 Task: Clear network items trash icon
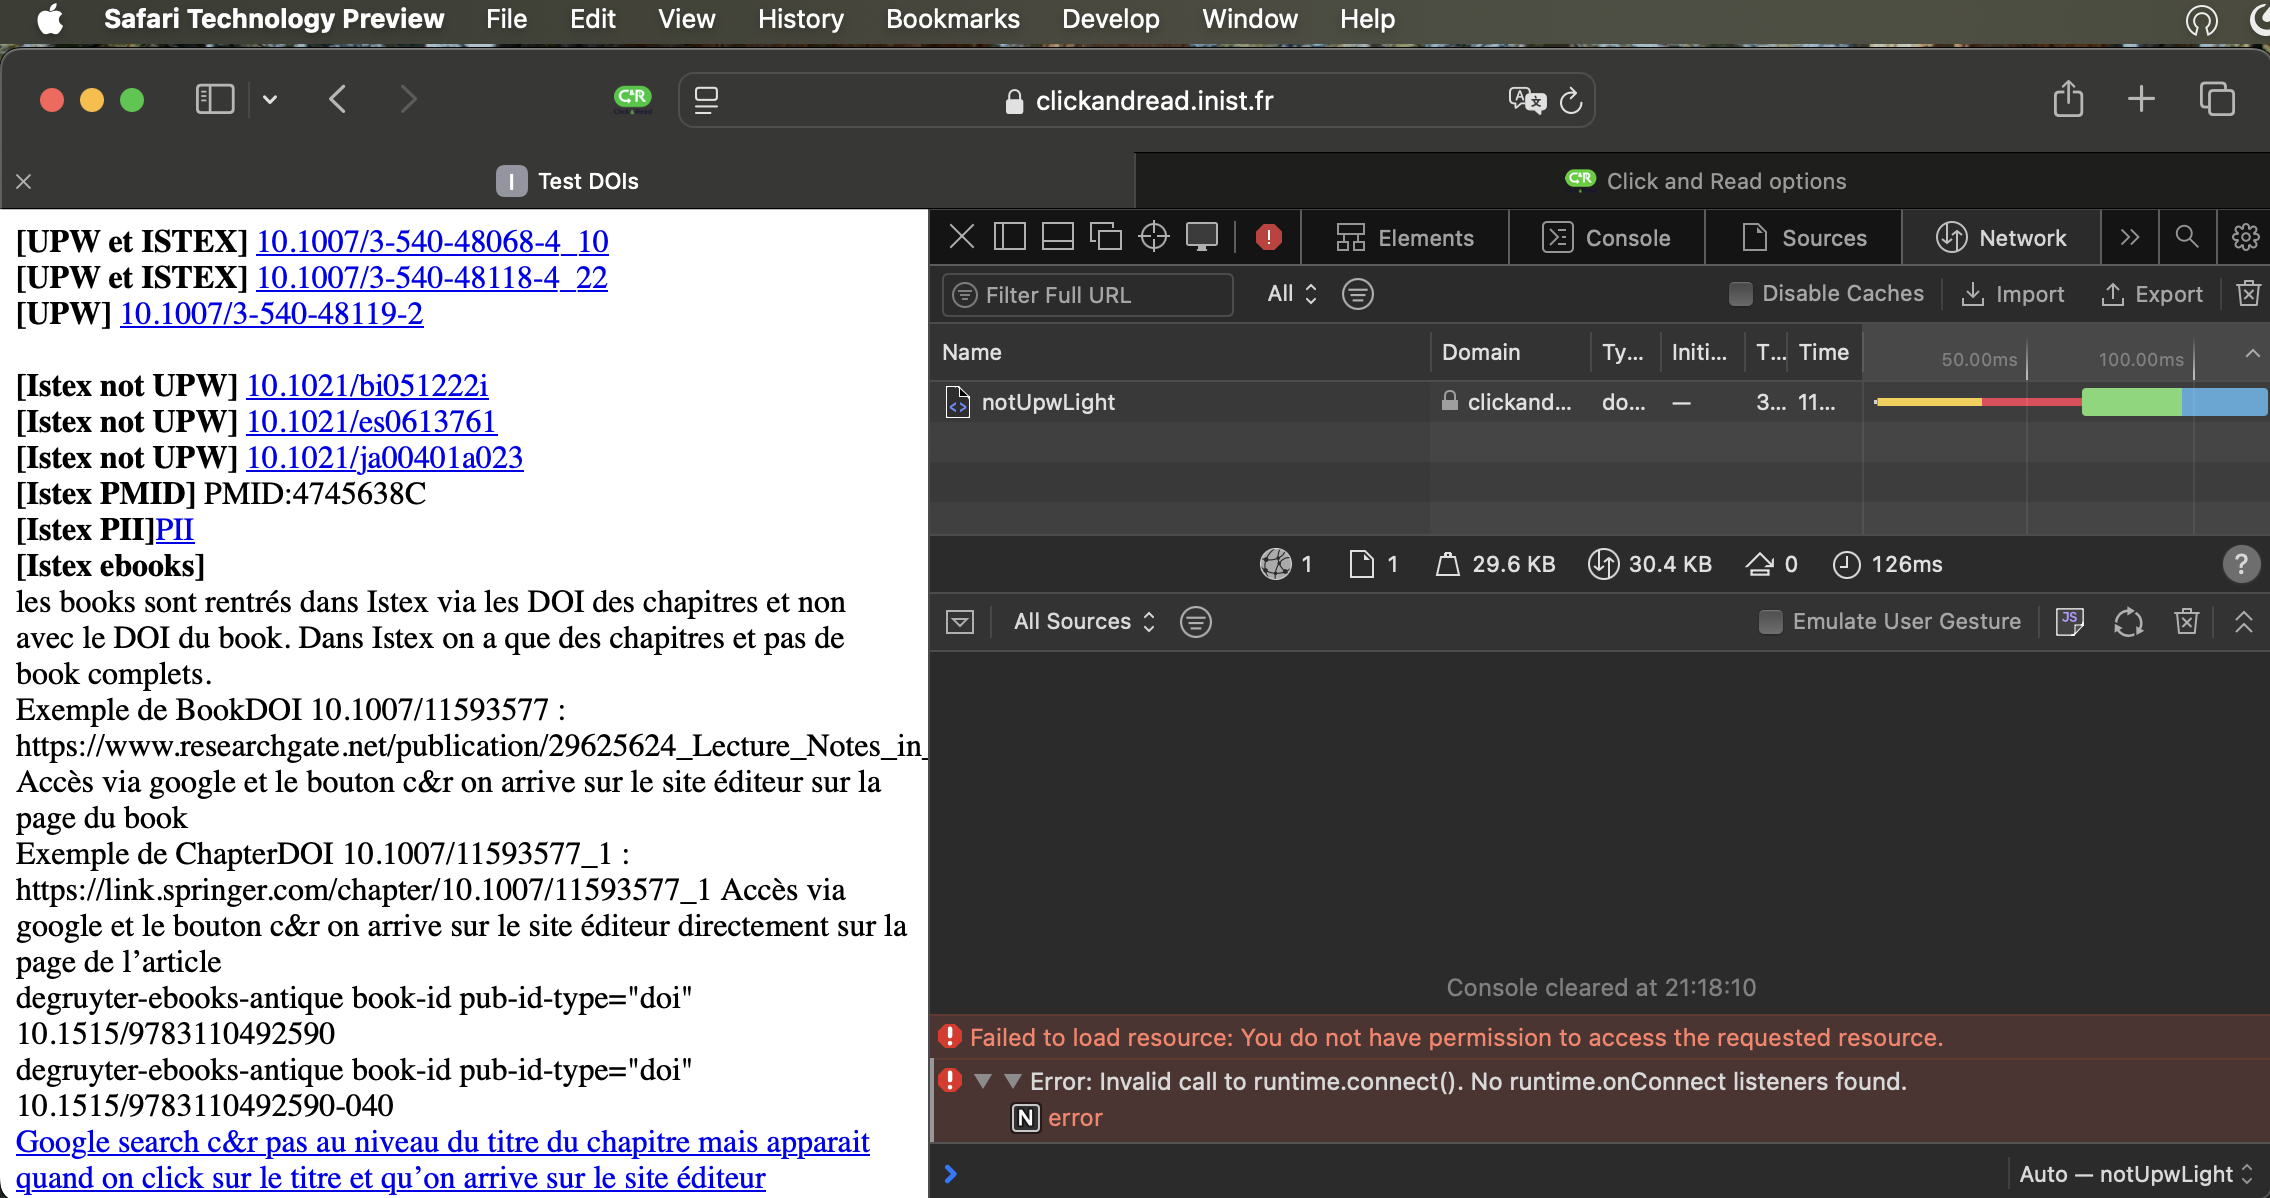coord(2248,294)
